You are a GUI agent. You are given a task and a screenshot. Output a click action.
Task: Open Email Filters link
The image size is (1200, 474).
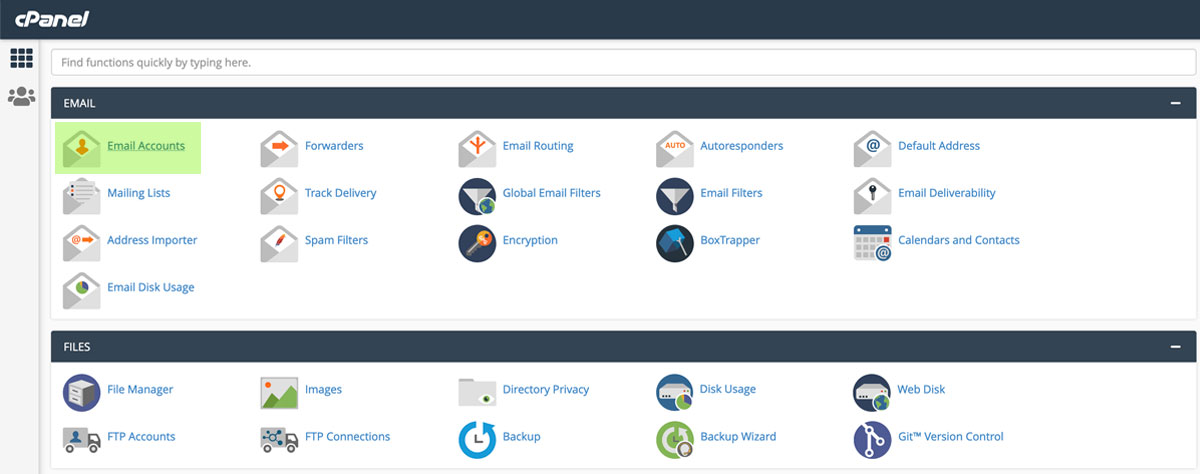(x=731, y=193)
